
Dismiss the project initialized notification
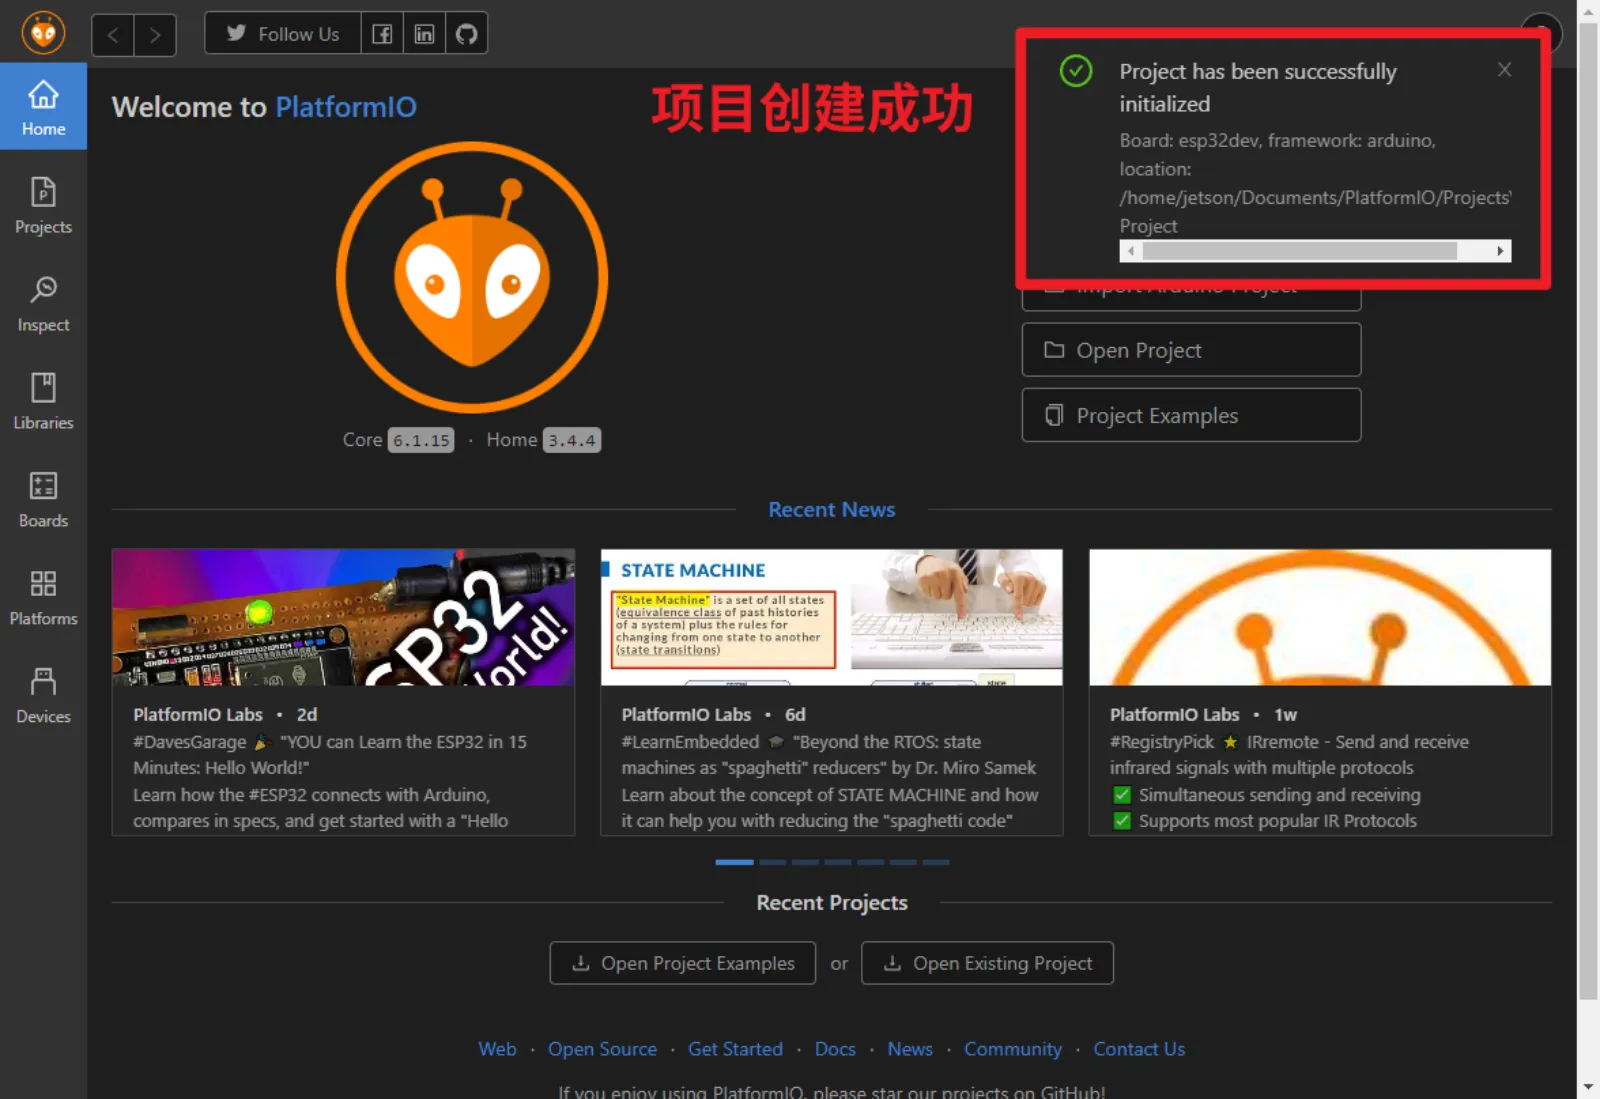[x=1504, y=70]
